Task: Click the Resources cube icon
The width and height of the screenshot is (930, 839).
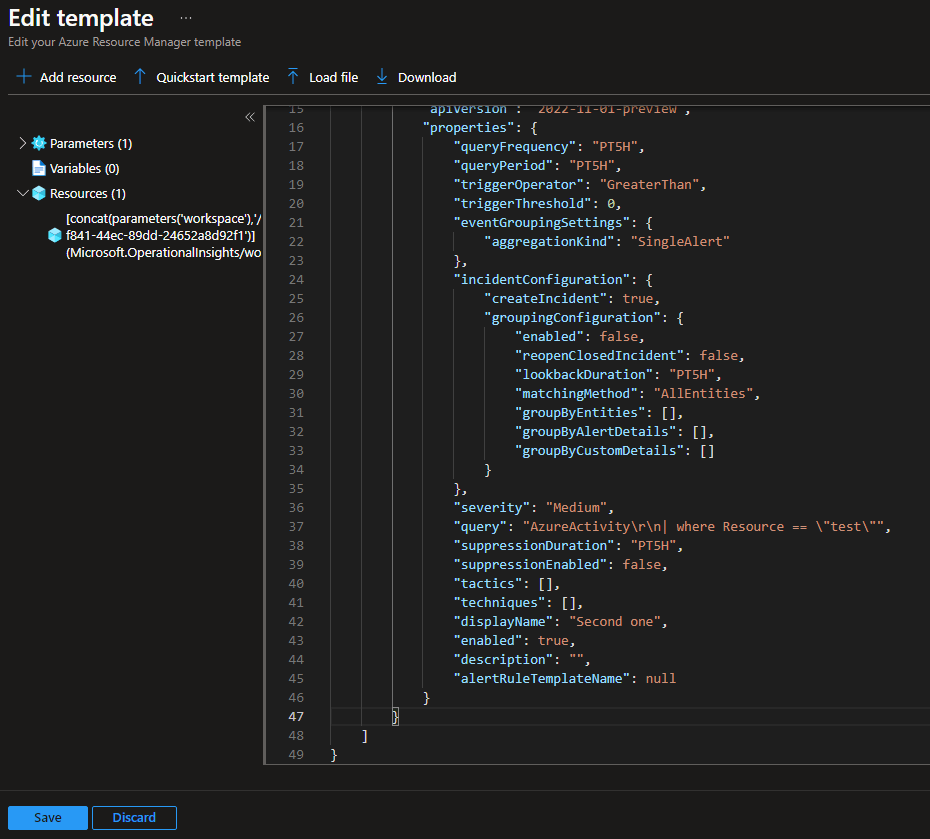Action: (39, 194)
